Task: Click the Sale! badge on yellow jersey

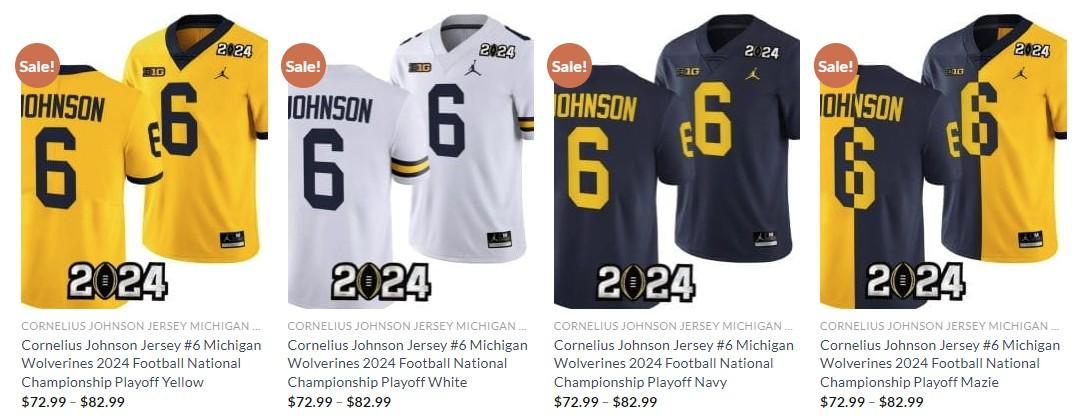Action: pyautogui.click(x=37, y=66)
